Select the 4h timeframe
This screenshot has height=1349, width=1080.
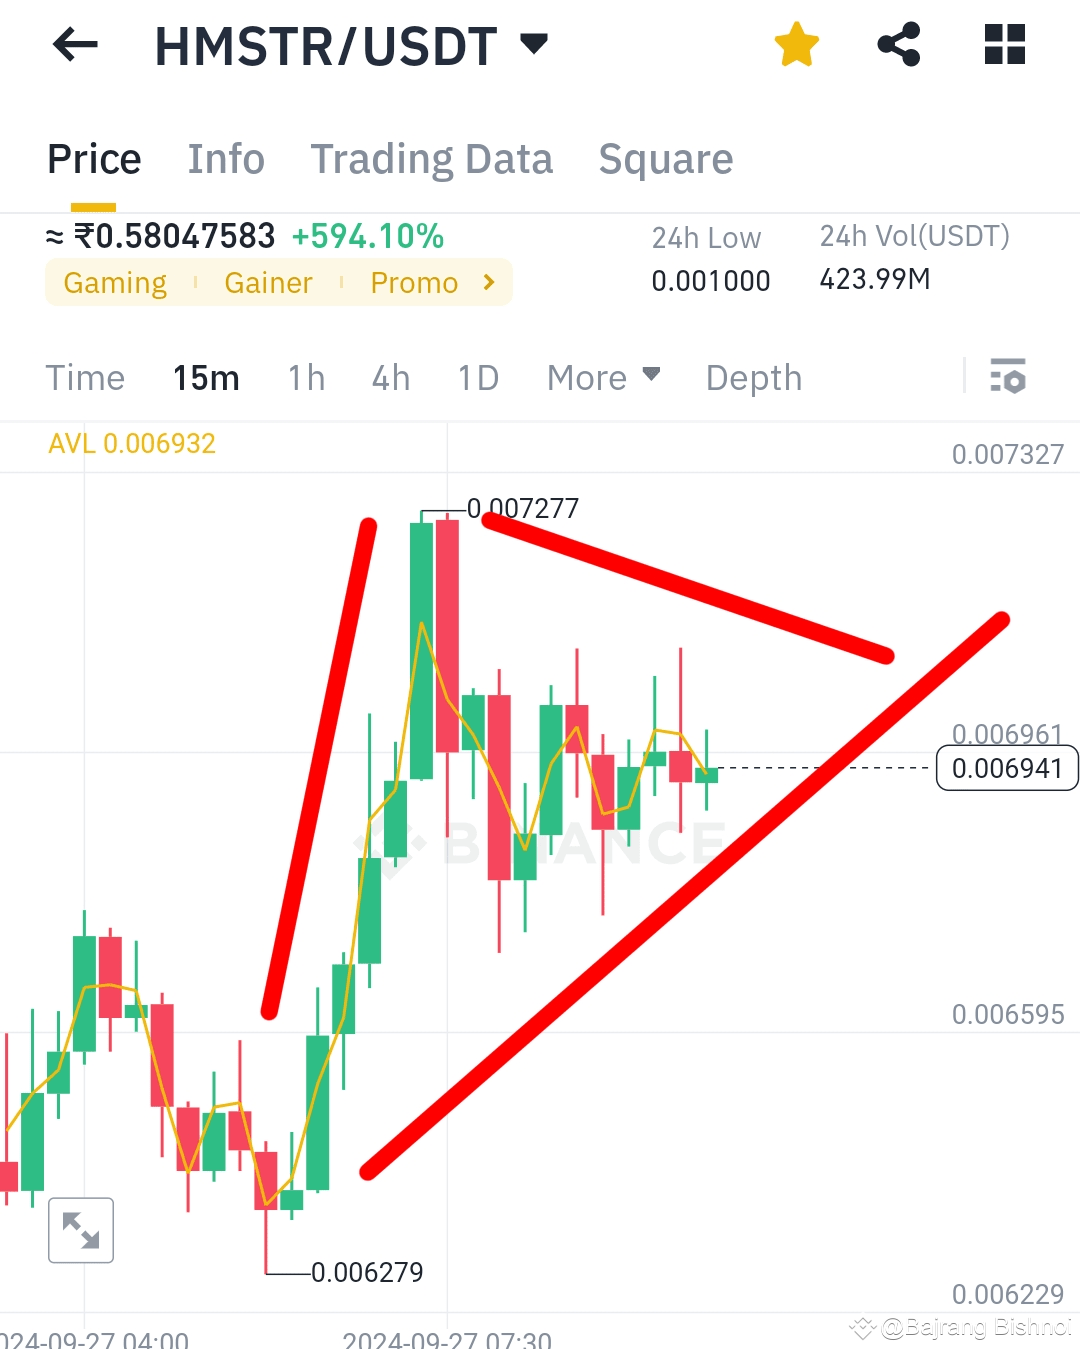pos(391,378)
